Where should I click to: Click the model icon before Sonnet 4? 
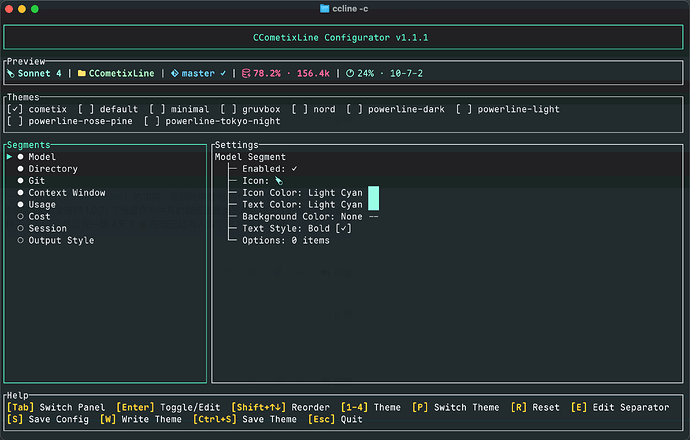pos(11,73)
